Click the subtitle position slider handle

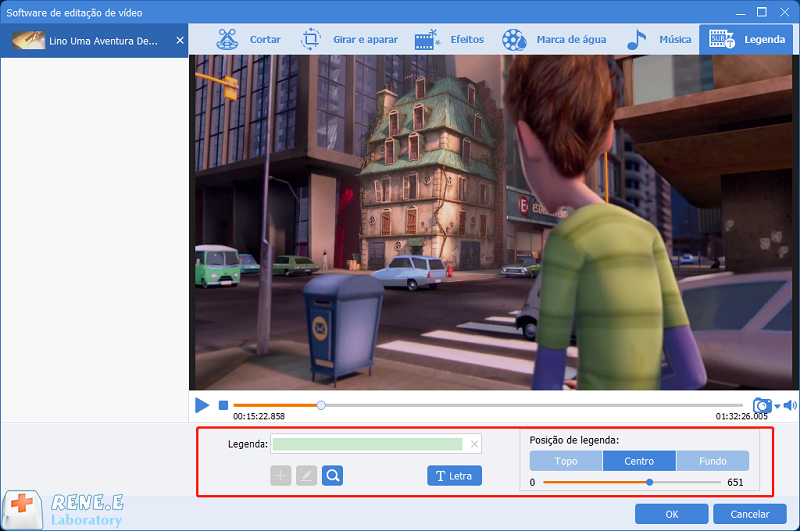click(649, 482)
